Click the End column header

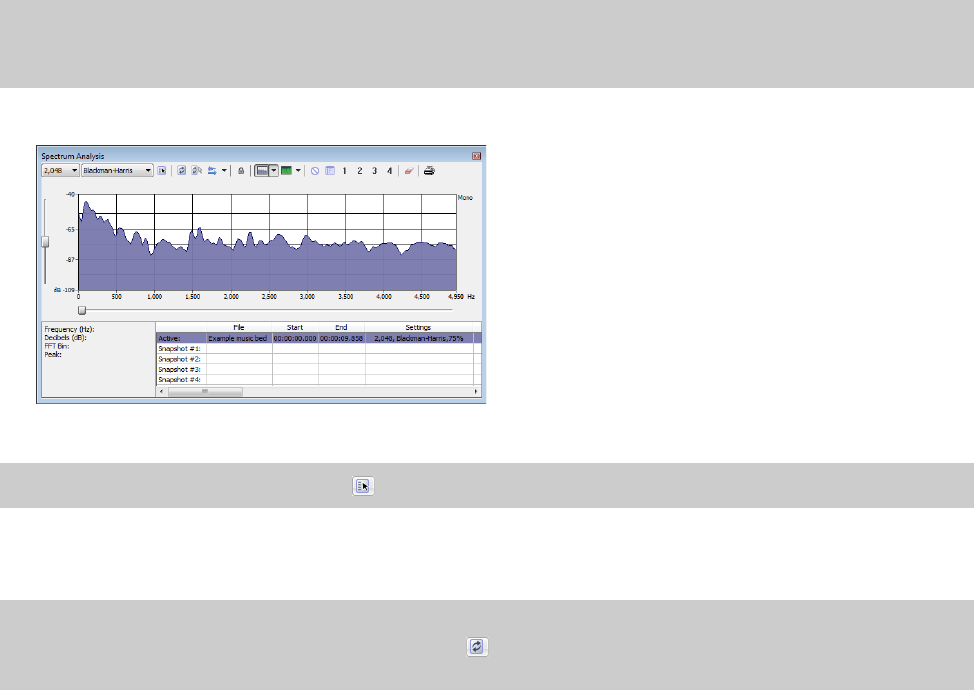342,327
